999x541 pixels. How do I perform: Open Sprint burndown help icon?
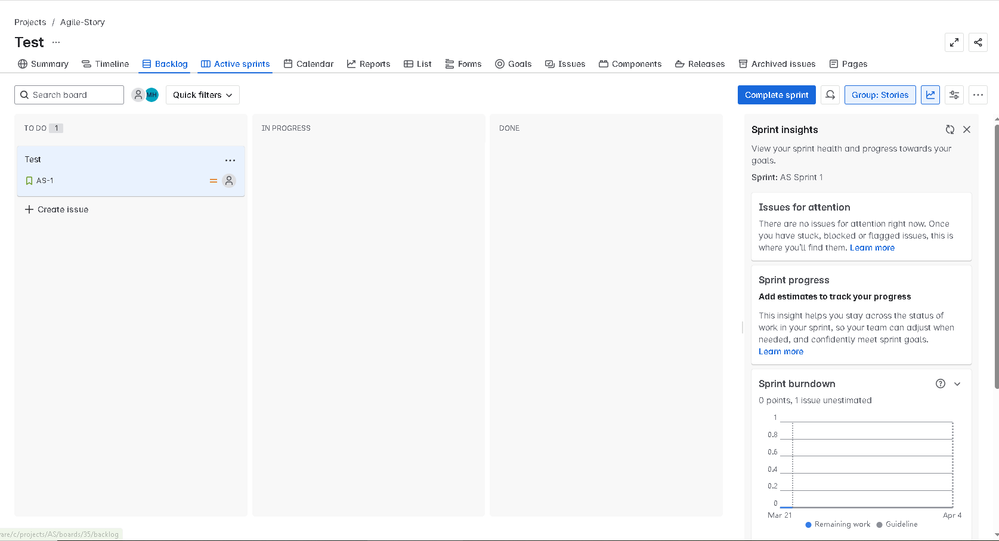click(940, 384)
